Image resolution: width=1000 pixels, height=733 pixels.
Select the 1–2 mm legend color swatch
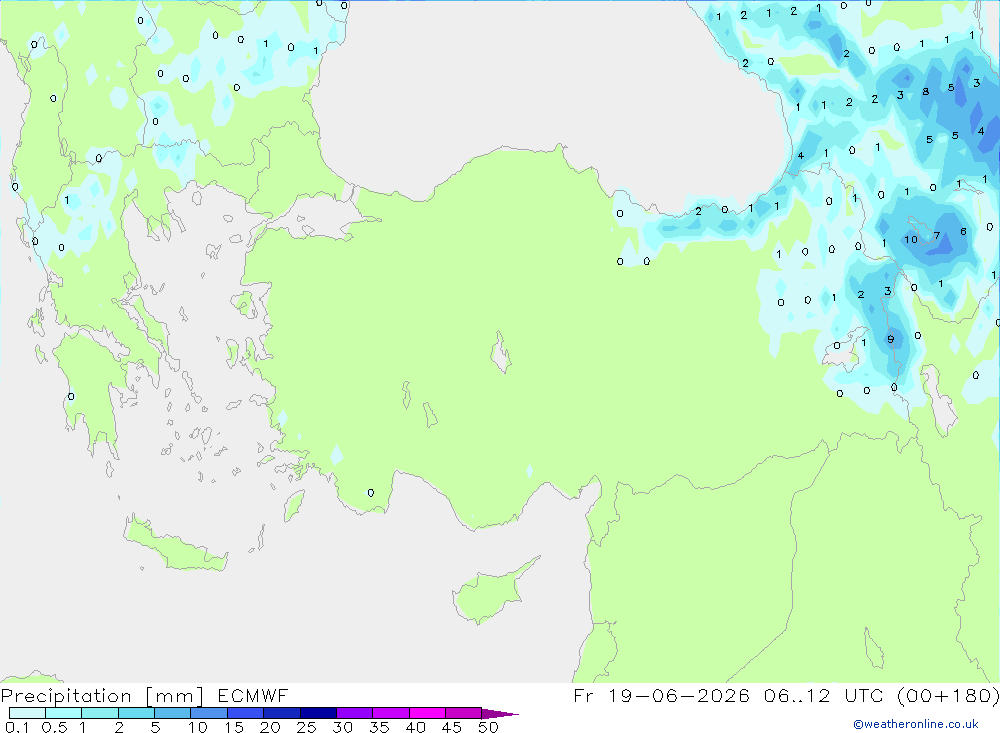(x=100, y=713)
